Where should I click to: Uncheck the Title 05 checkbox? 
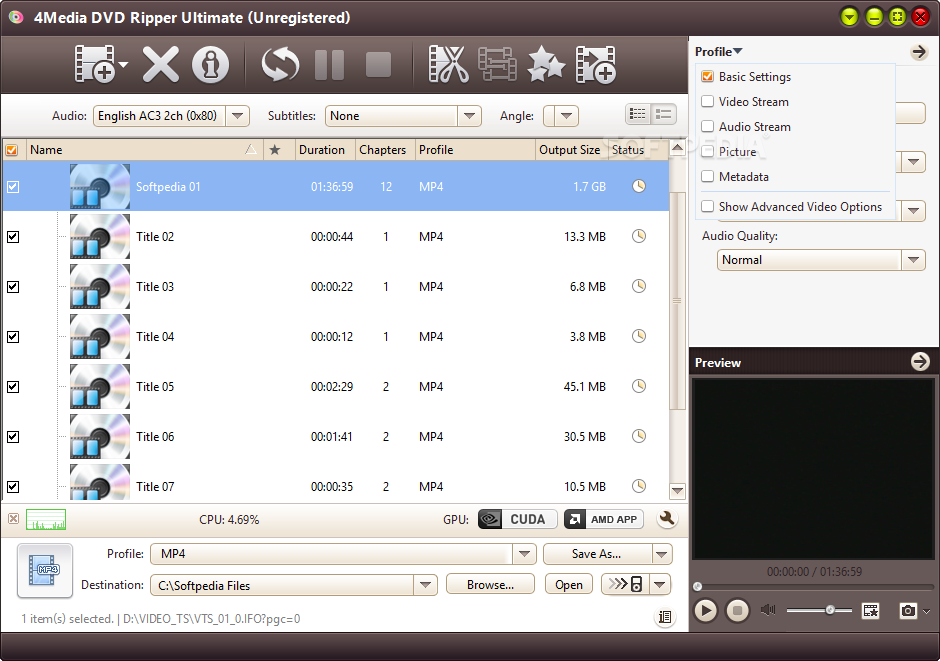point(13,387)
